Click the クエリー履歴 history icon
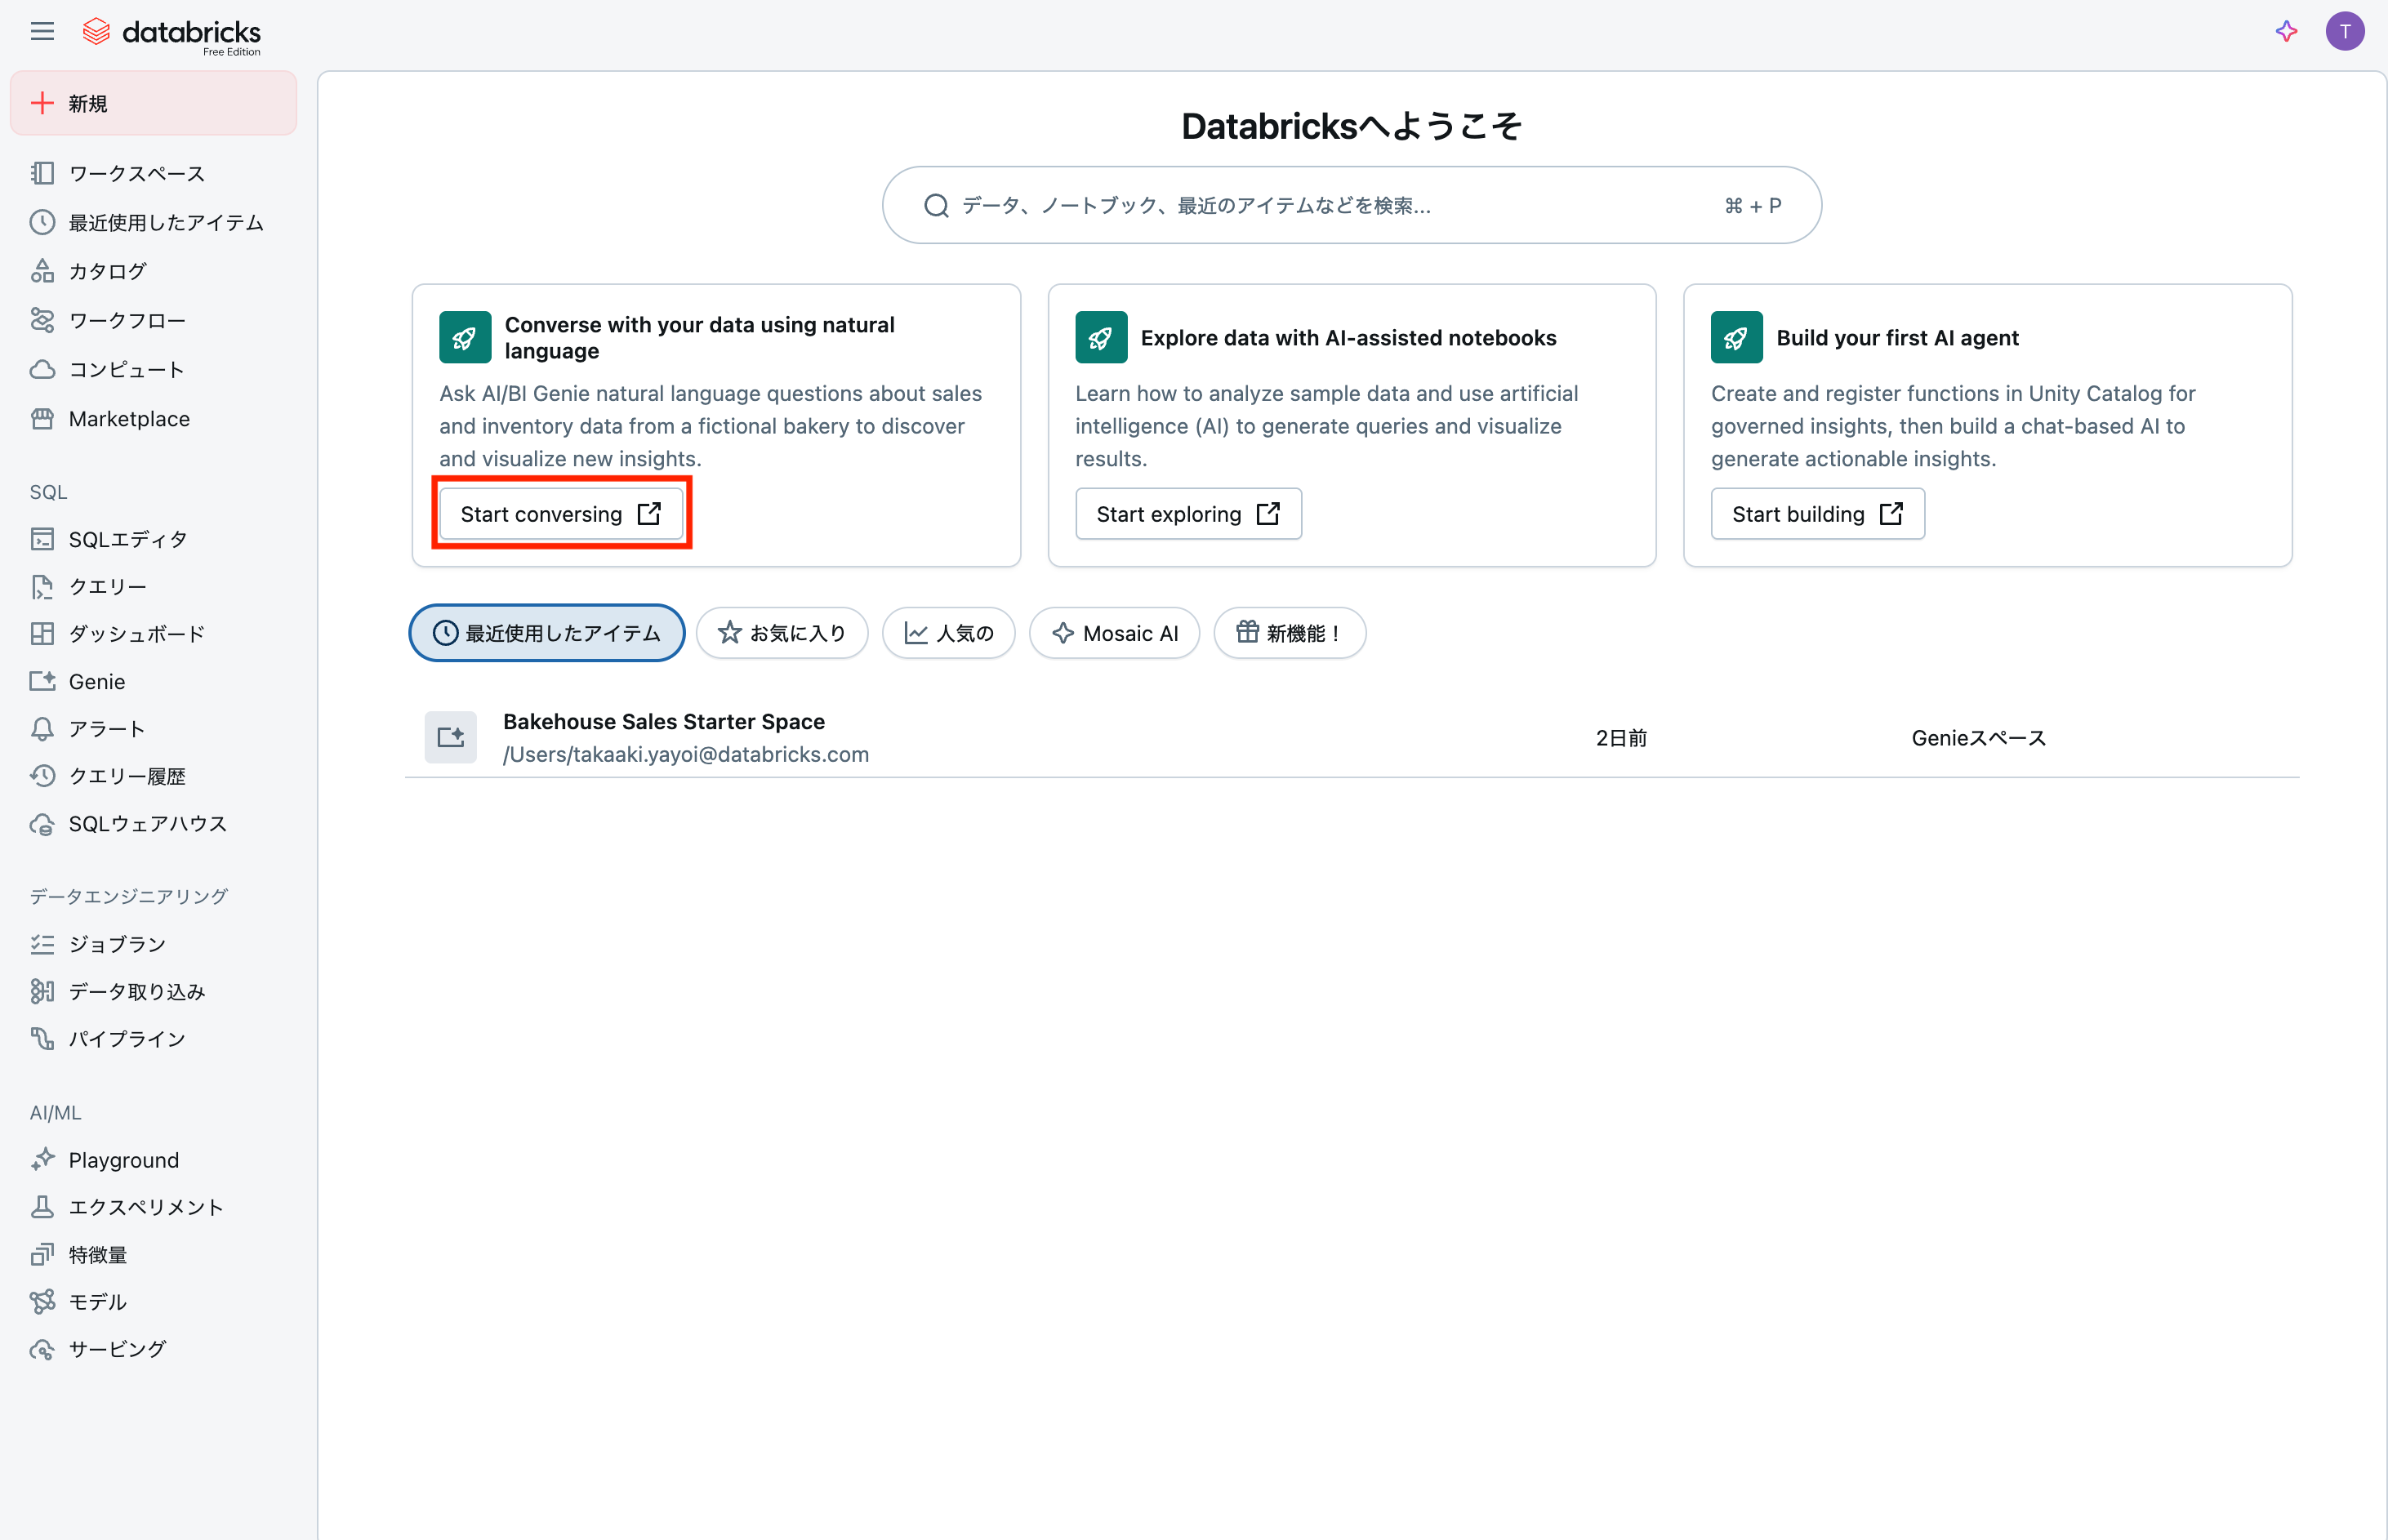Viewport: 2388px width, 1540px height. pos(42,776)
